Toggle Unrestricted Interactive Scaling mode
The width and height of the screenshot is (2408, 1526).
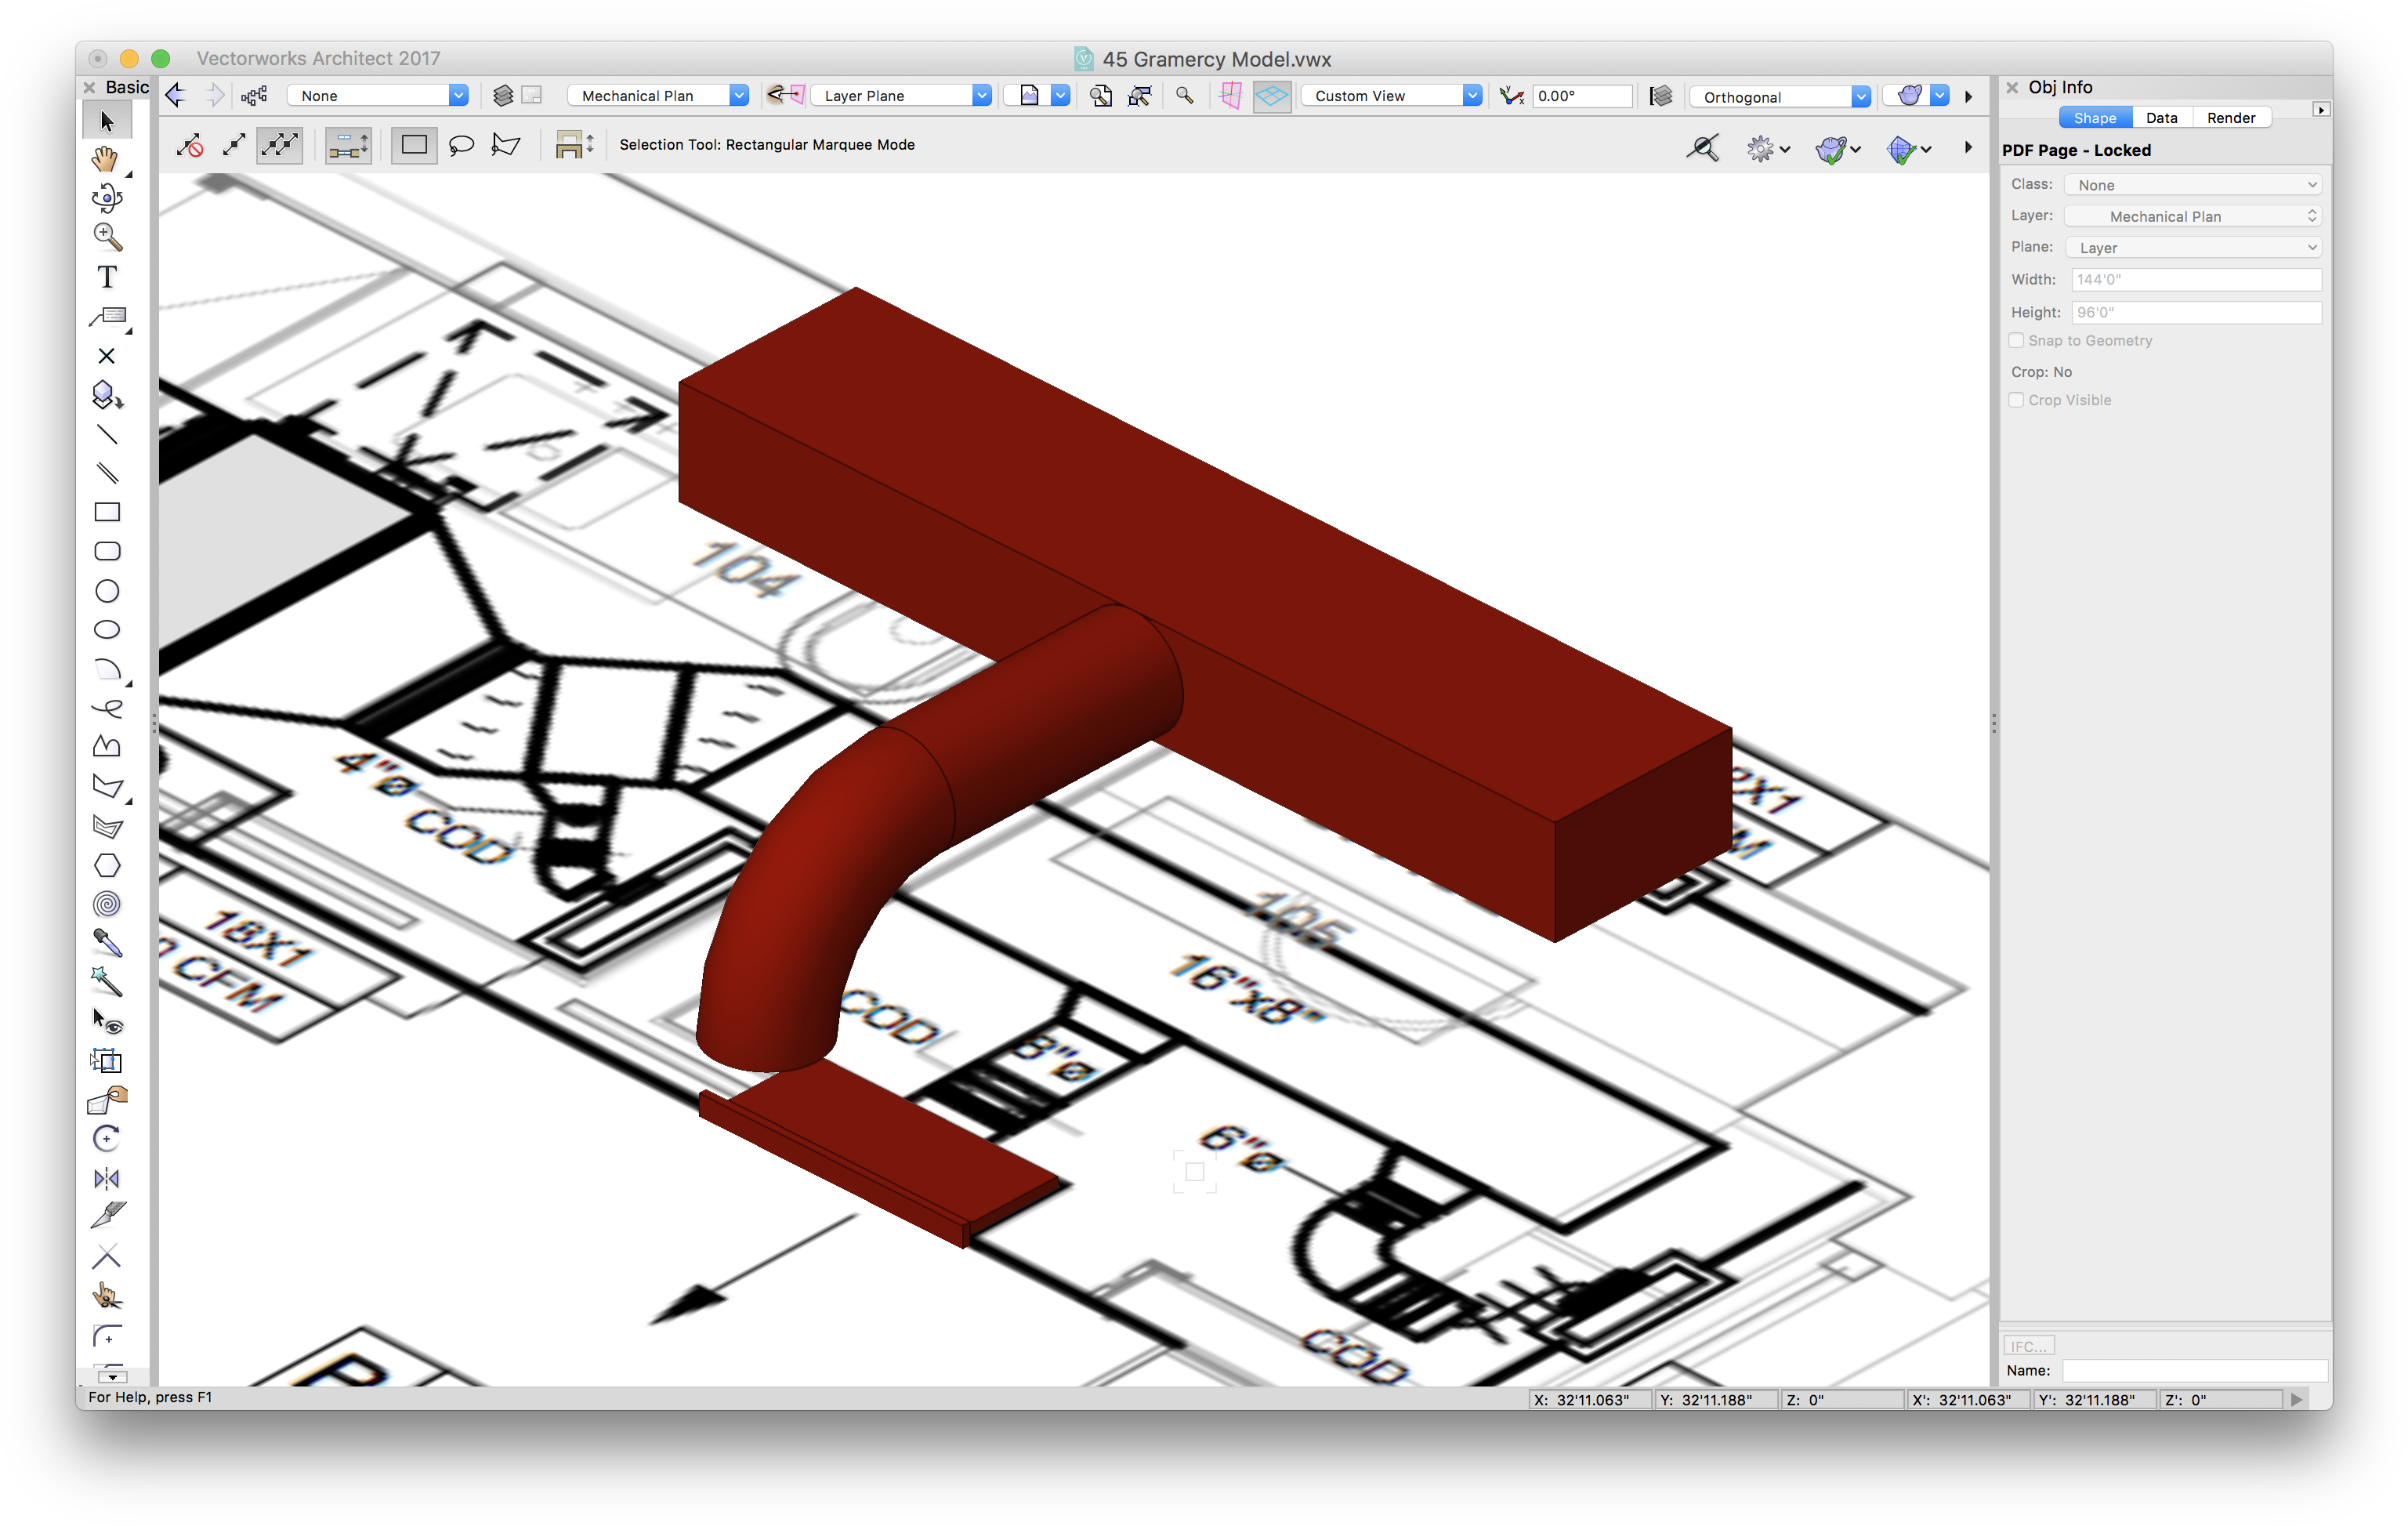coord(279,146)
